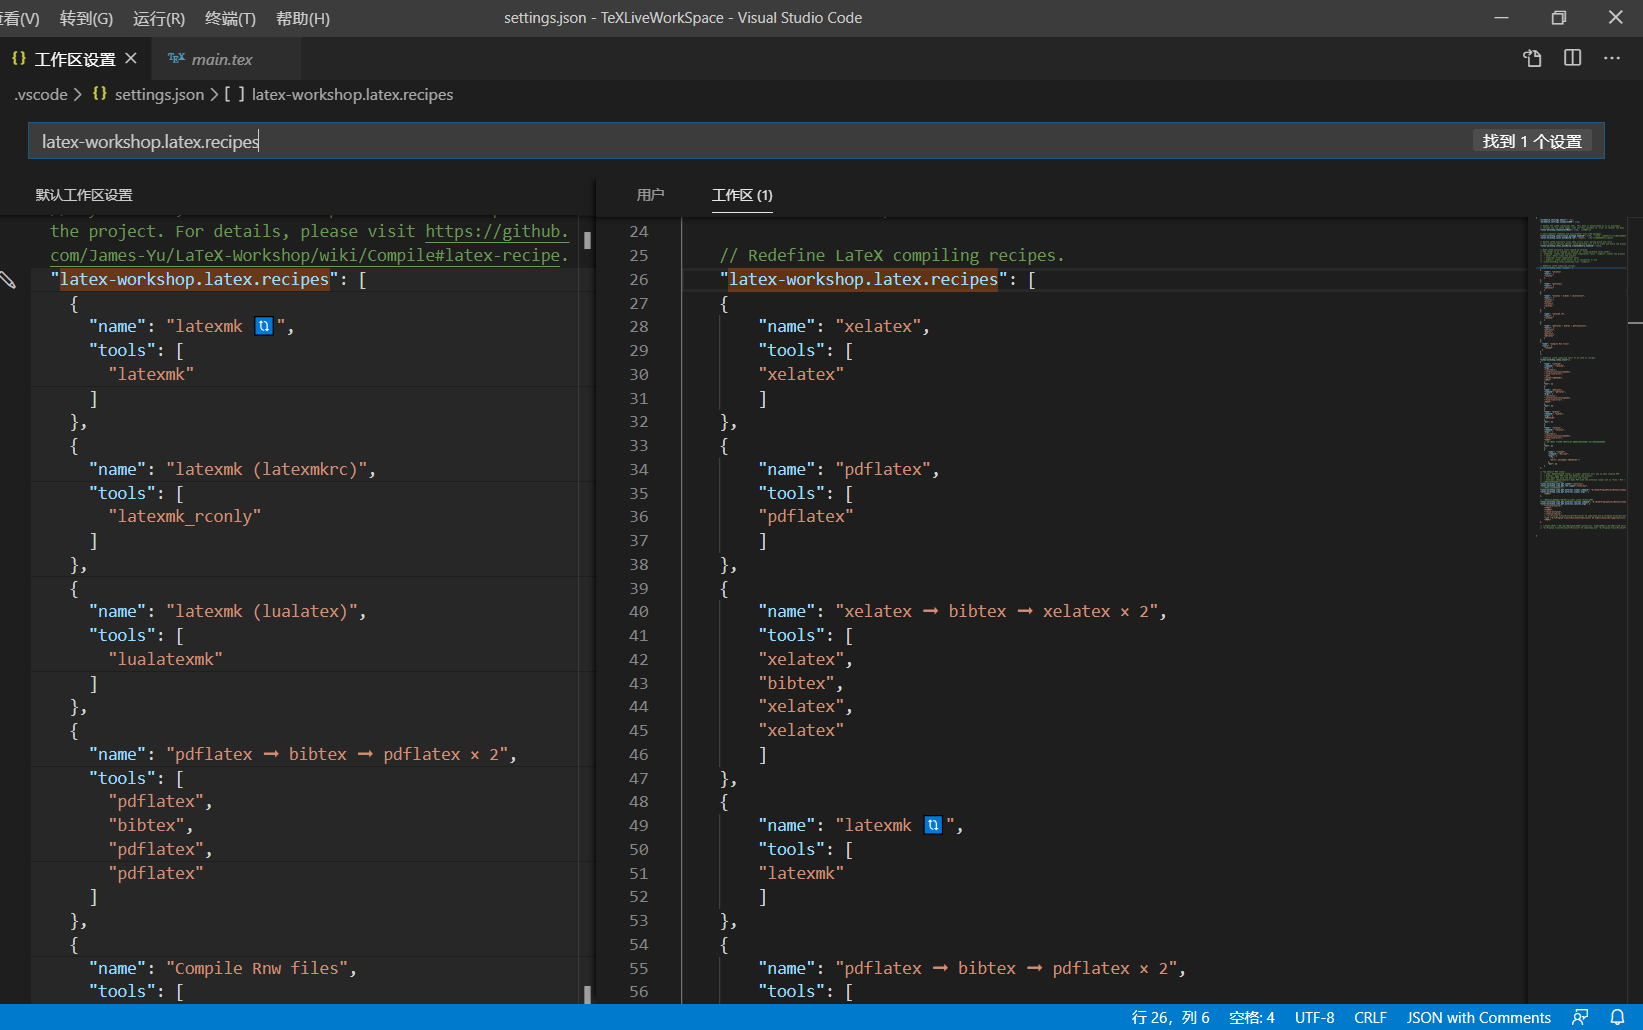Close the 工作区设置 tab

pos(131,59)
